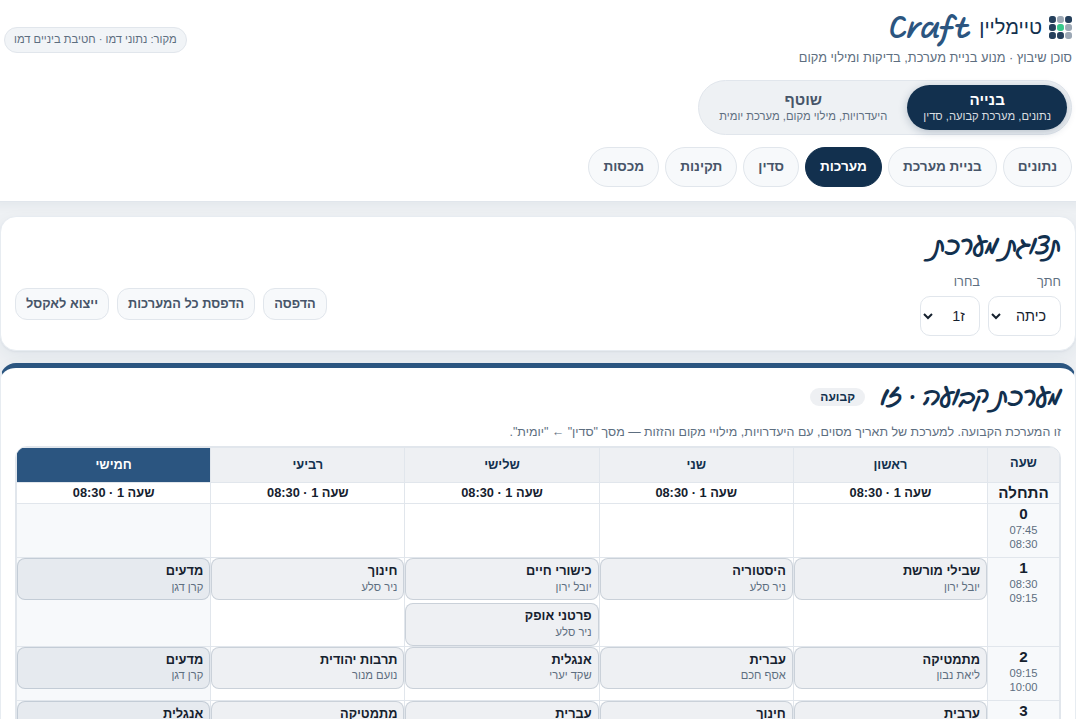The image size is (1076, 719).
Task: Open the תרבות יהודית lesson card
Action: coord(307,668)
